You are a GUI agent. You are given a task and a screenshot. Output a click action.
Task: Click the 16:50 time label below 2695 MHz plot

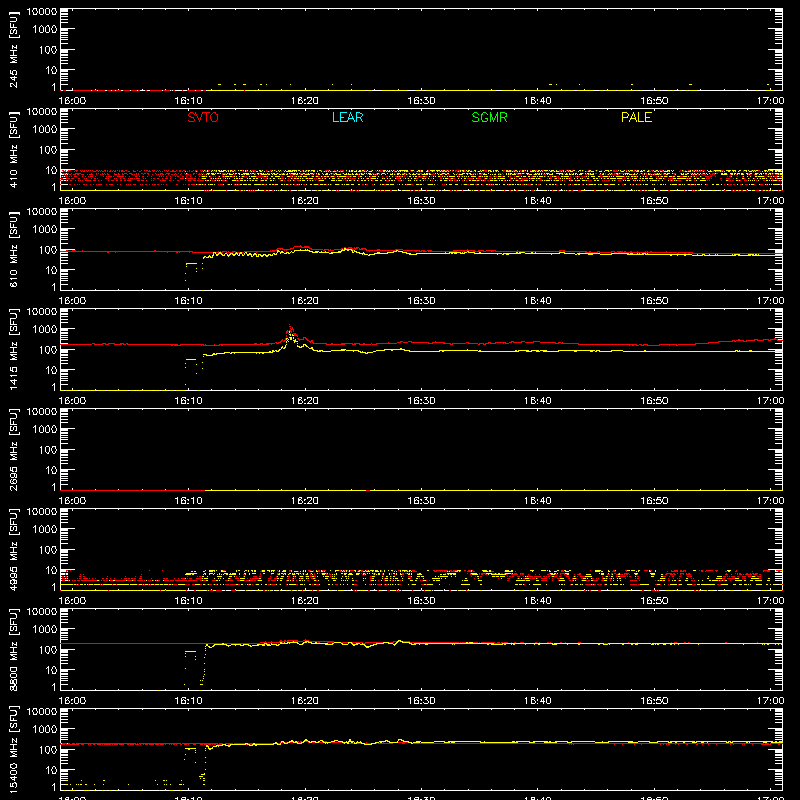[x=654, y=501]
